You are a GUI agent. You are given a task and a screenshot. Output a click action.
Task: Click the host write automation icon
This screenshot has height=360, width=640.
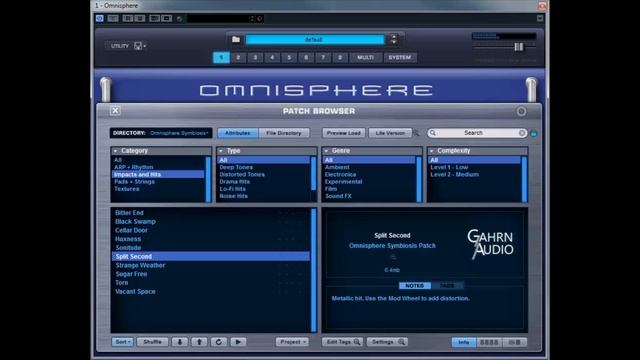[x=140, y=18]
